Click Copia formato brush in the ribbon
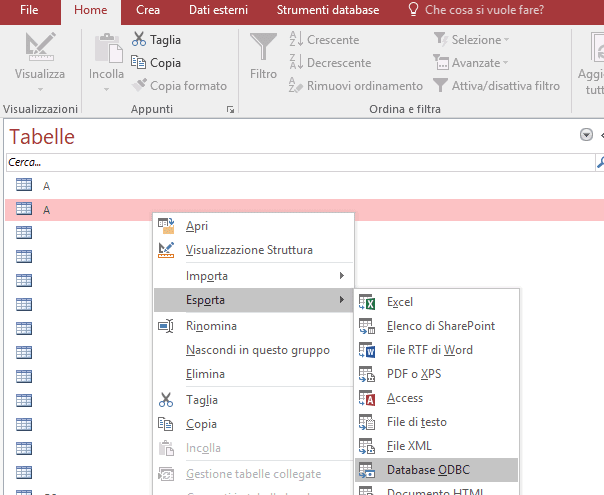The height and width of the screenshot is (495, 604). tap(179, 86)
